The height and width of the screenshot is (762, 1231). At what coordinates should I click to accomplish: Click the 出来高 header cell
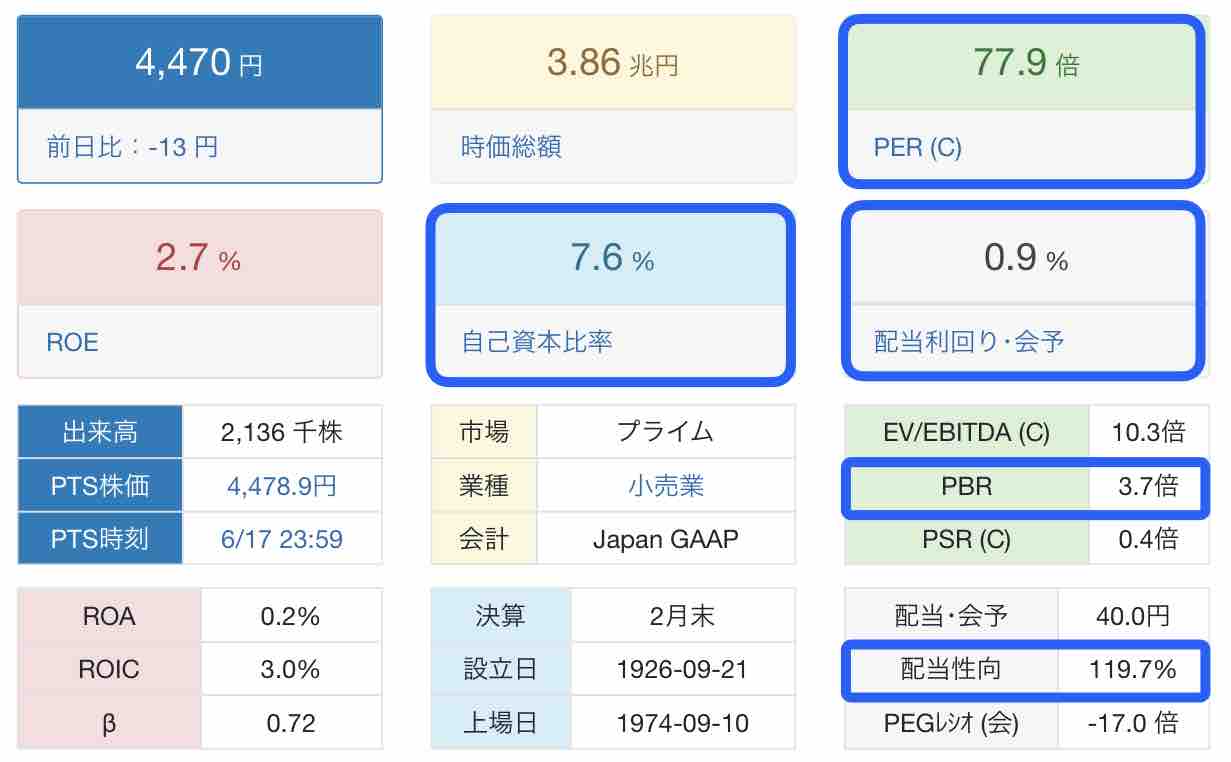(x=100, y=433)
